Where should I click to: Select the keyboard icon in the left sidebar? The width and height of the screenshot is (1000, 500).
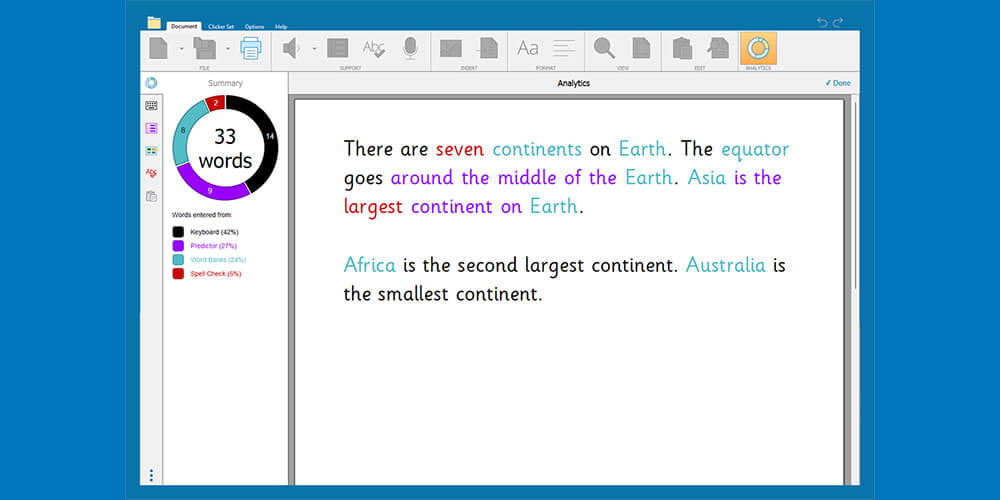point(151,106)
